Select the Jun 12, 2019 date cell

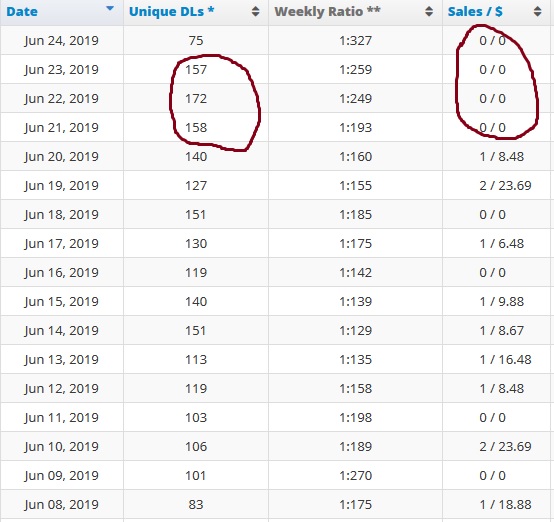click(x=61, y=388)
